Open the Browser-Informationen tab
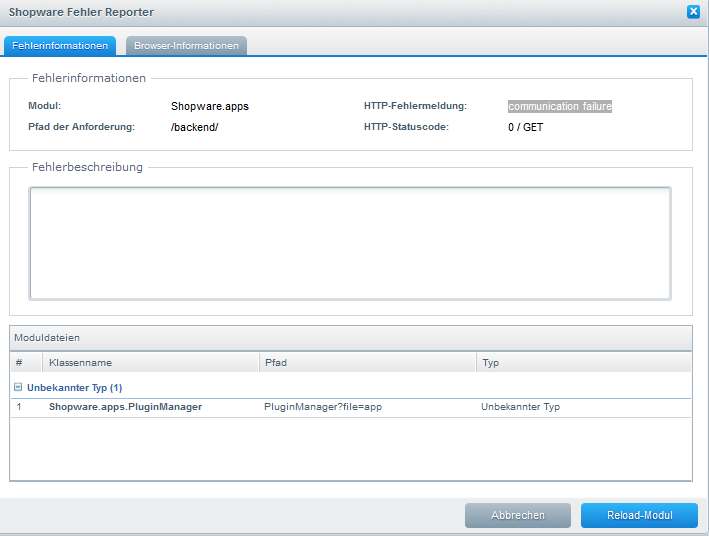Screen dimensions: 709x536 click(x=186, y=46)
